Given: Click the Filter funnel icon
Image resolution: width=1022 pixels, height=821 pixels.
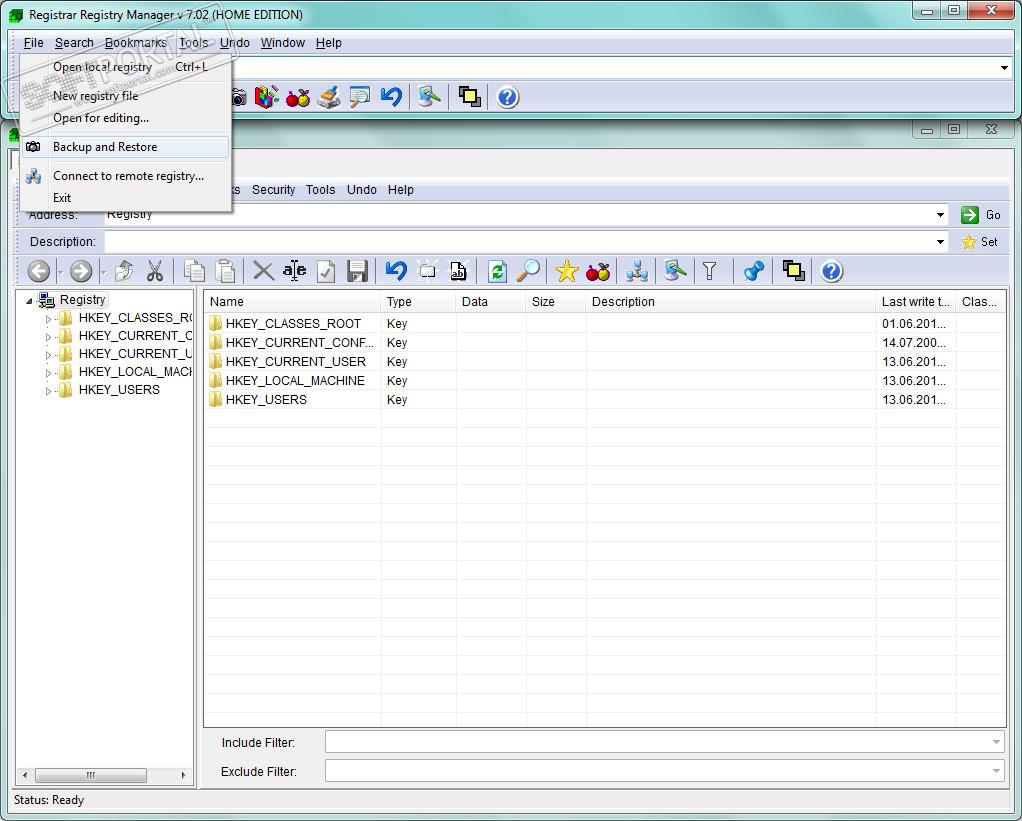Looking at the screenshot, I should tap(710, 271).
